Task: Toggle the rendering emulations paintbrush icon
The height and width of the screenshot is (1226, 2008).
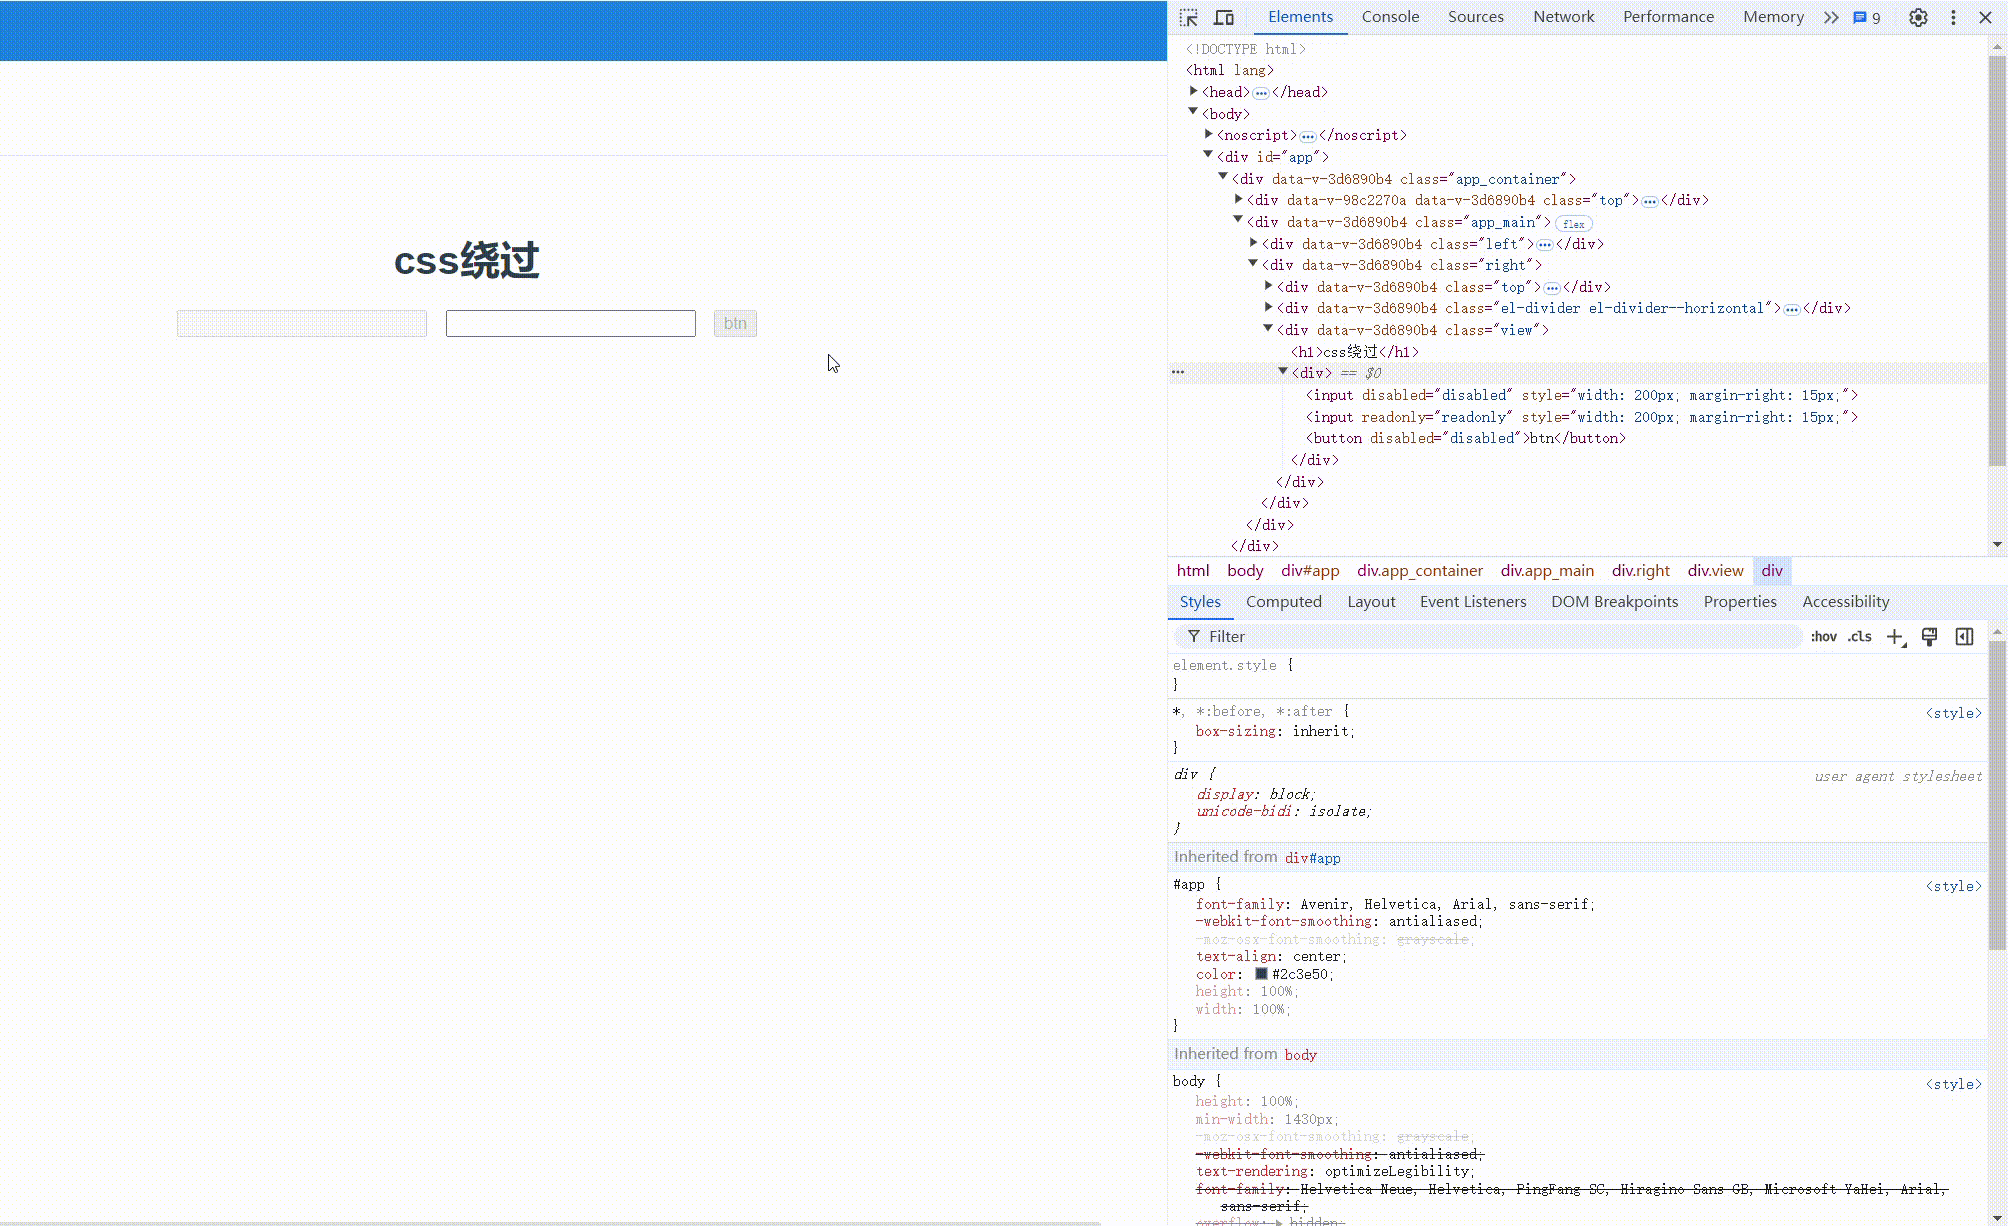Action: pyautogui.click(x=1930, y=637)
